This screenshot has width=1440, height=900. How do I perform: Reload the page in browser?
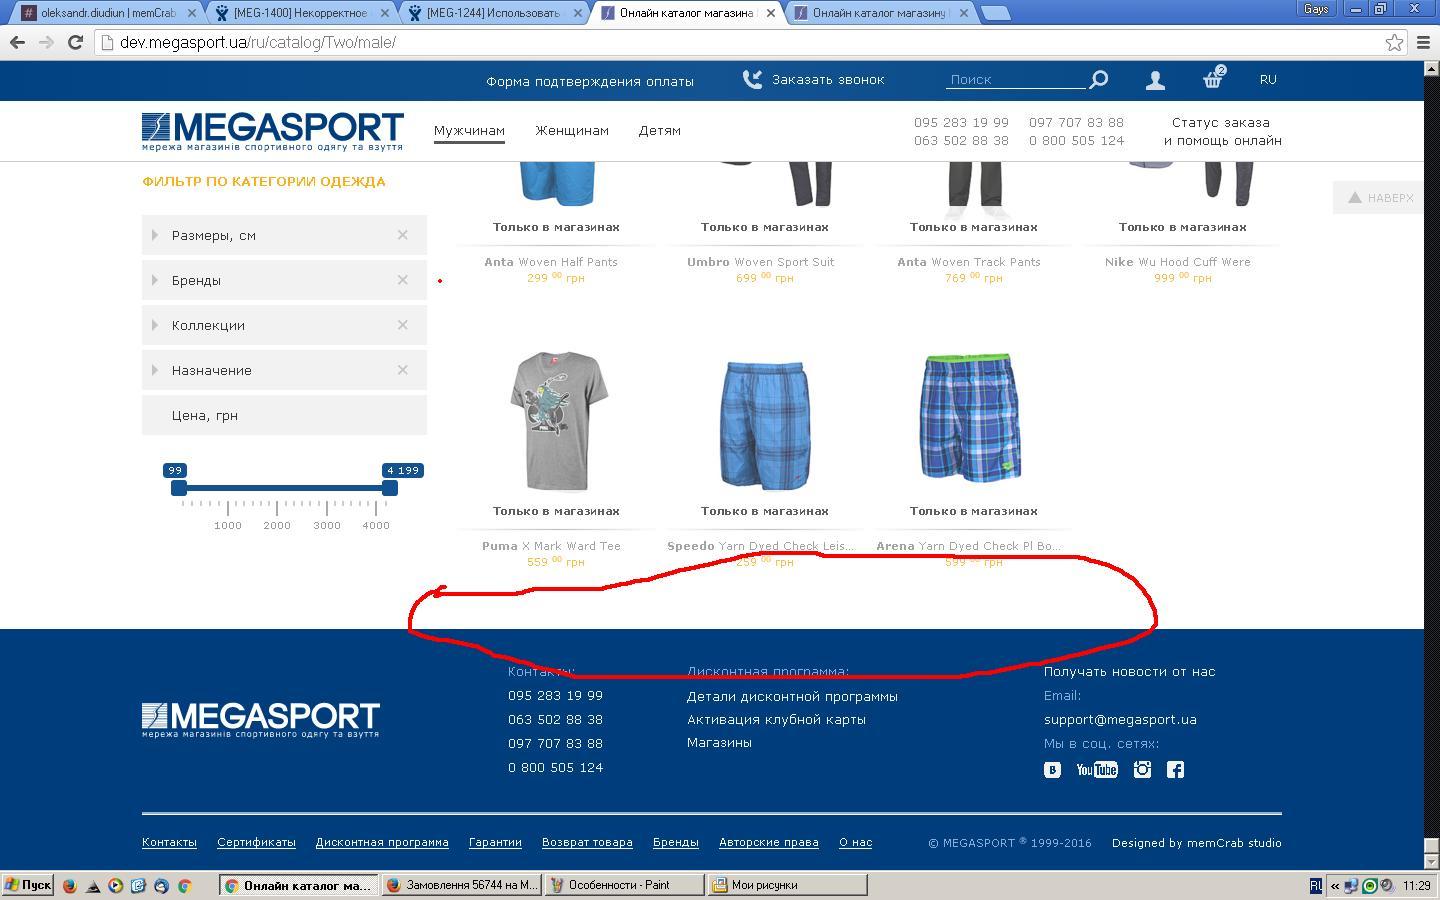(x=75, y=42)
